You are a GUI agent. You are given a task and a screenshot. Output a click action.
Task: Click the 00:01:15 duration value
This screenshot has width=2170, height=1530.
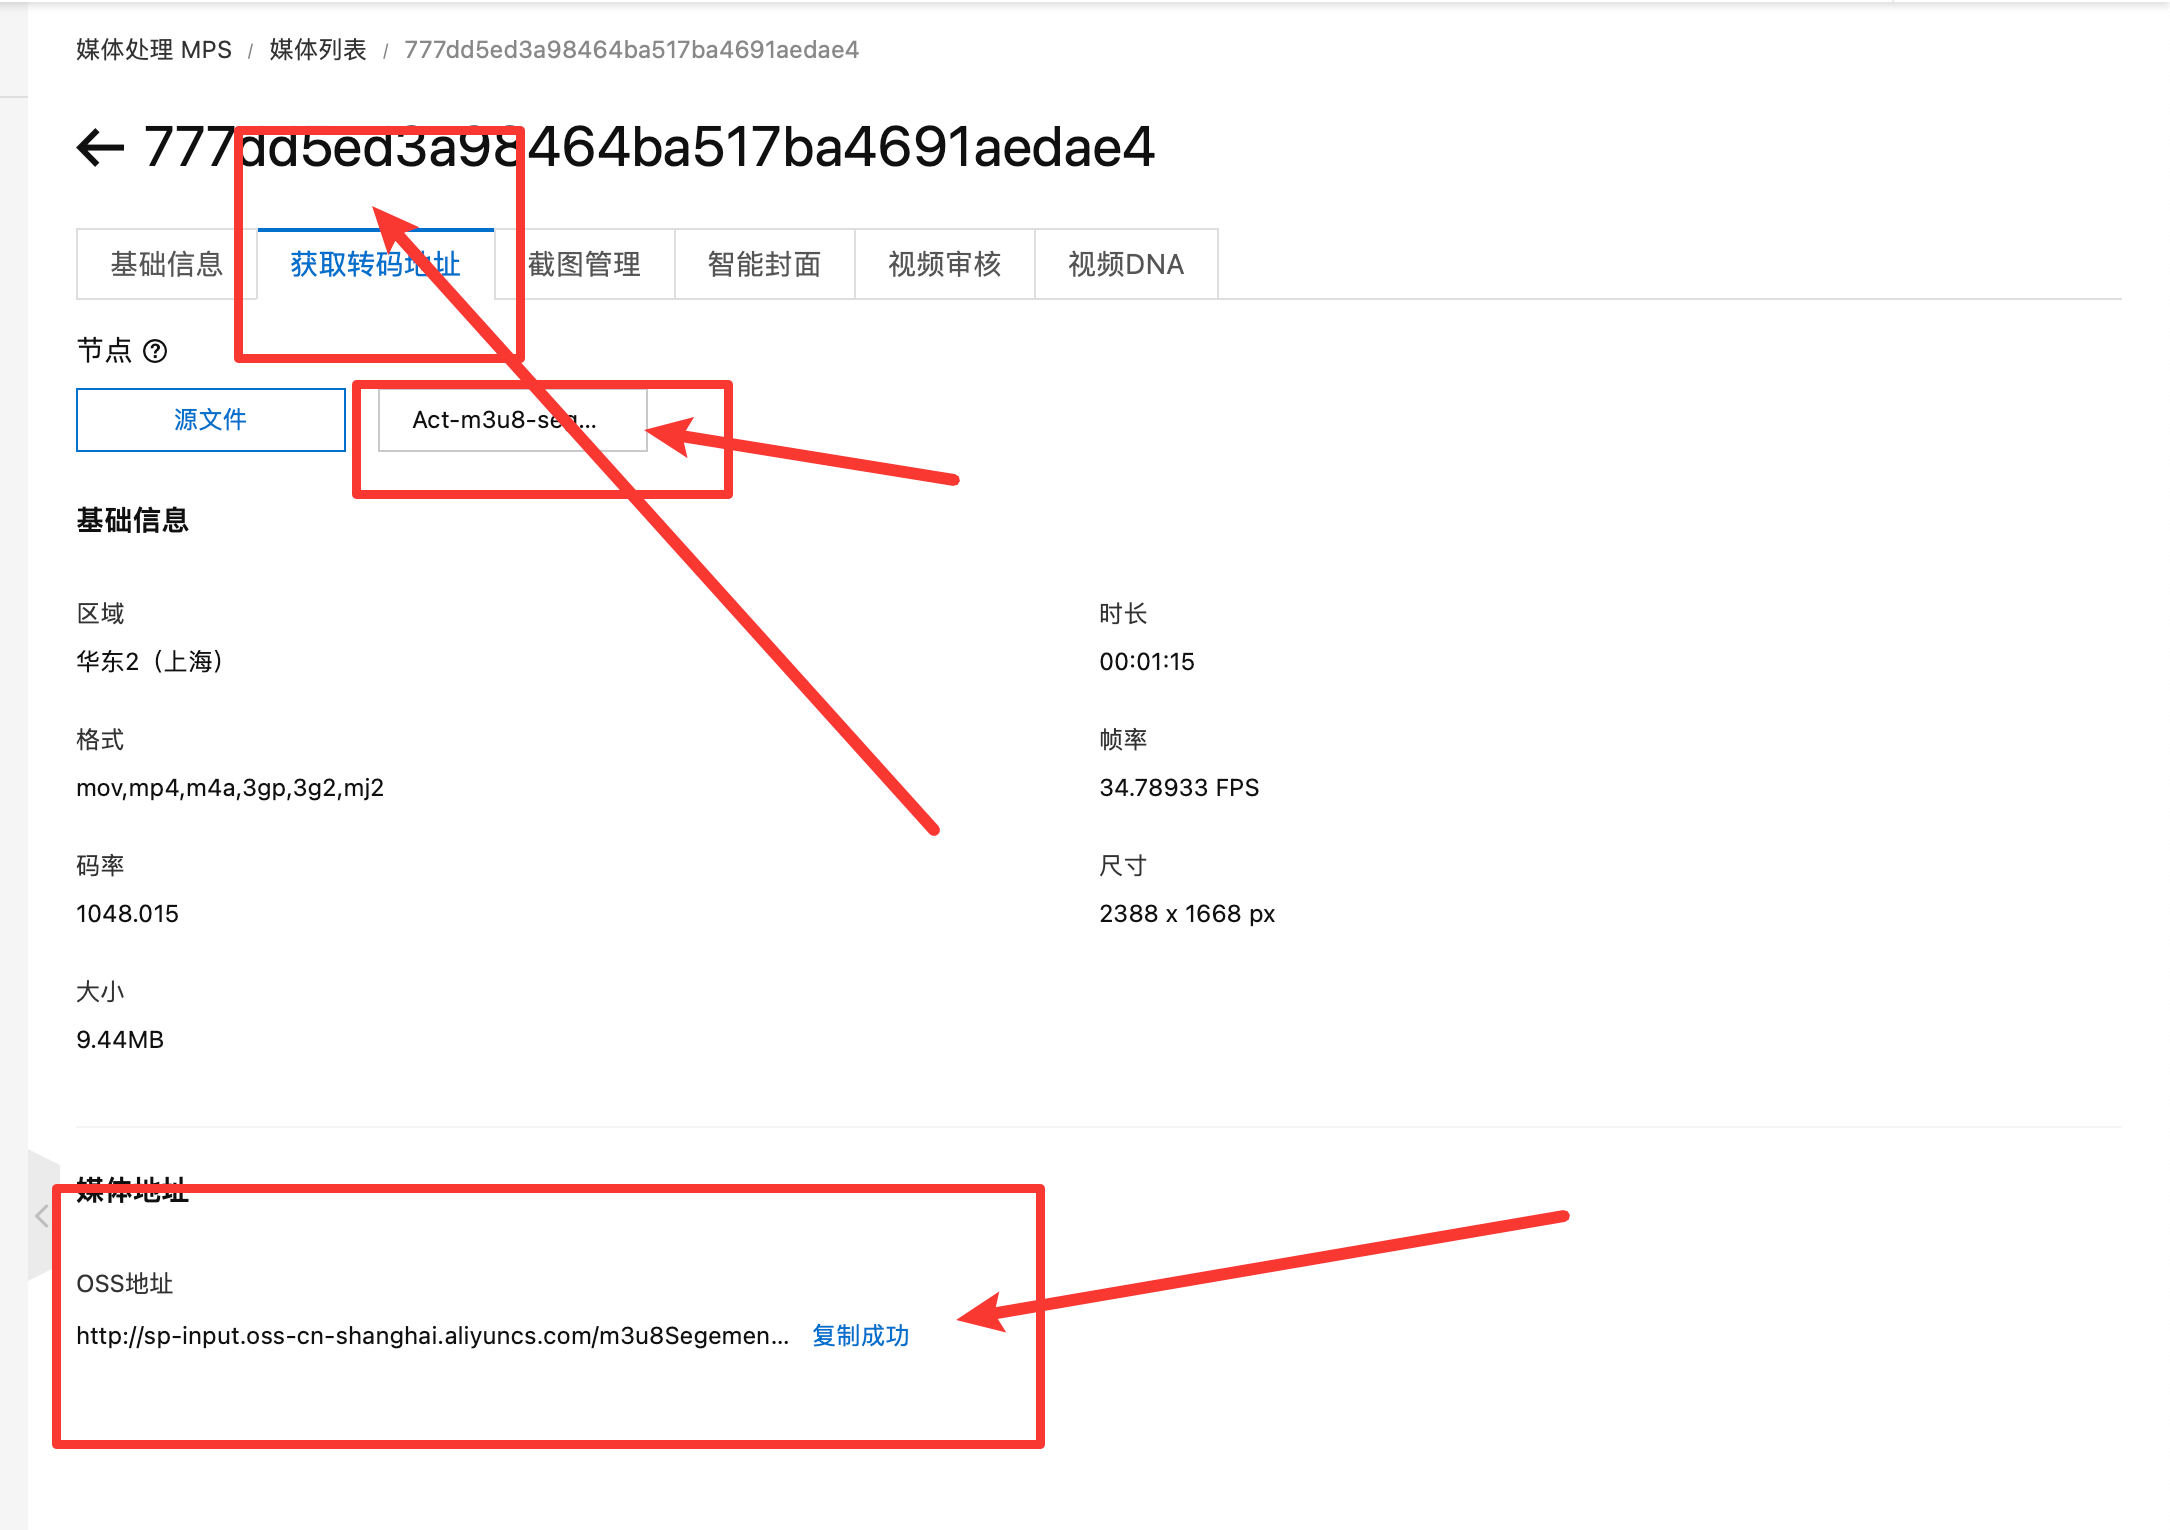(x=1147, y=662)
